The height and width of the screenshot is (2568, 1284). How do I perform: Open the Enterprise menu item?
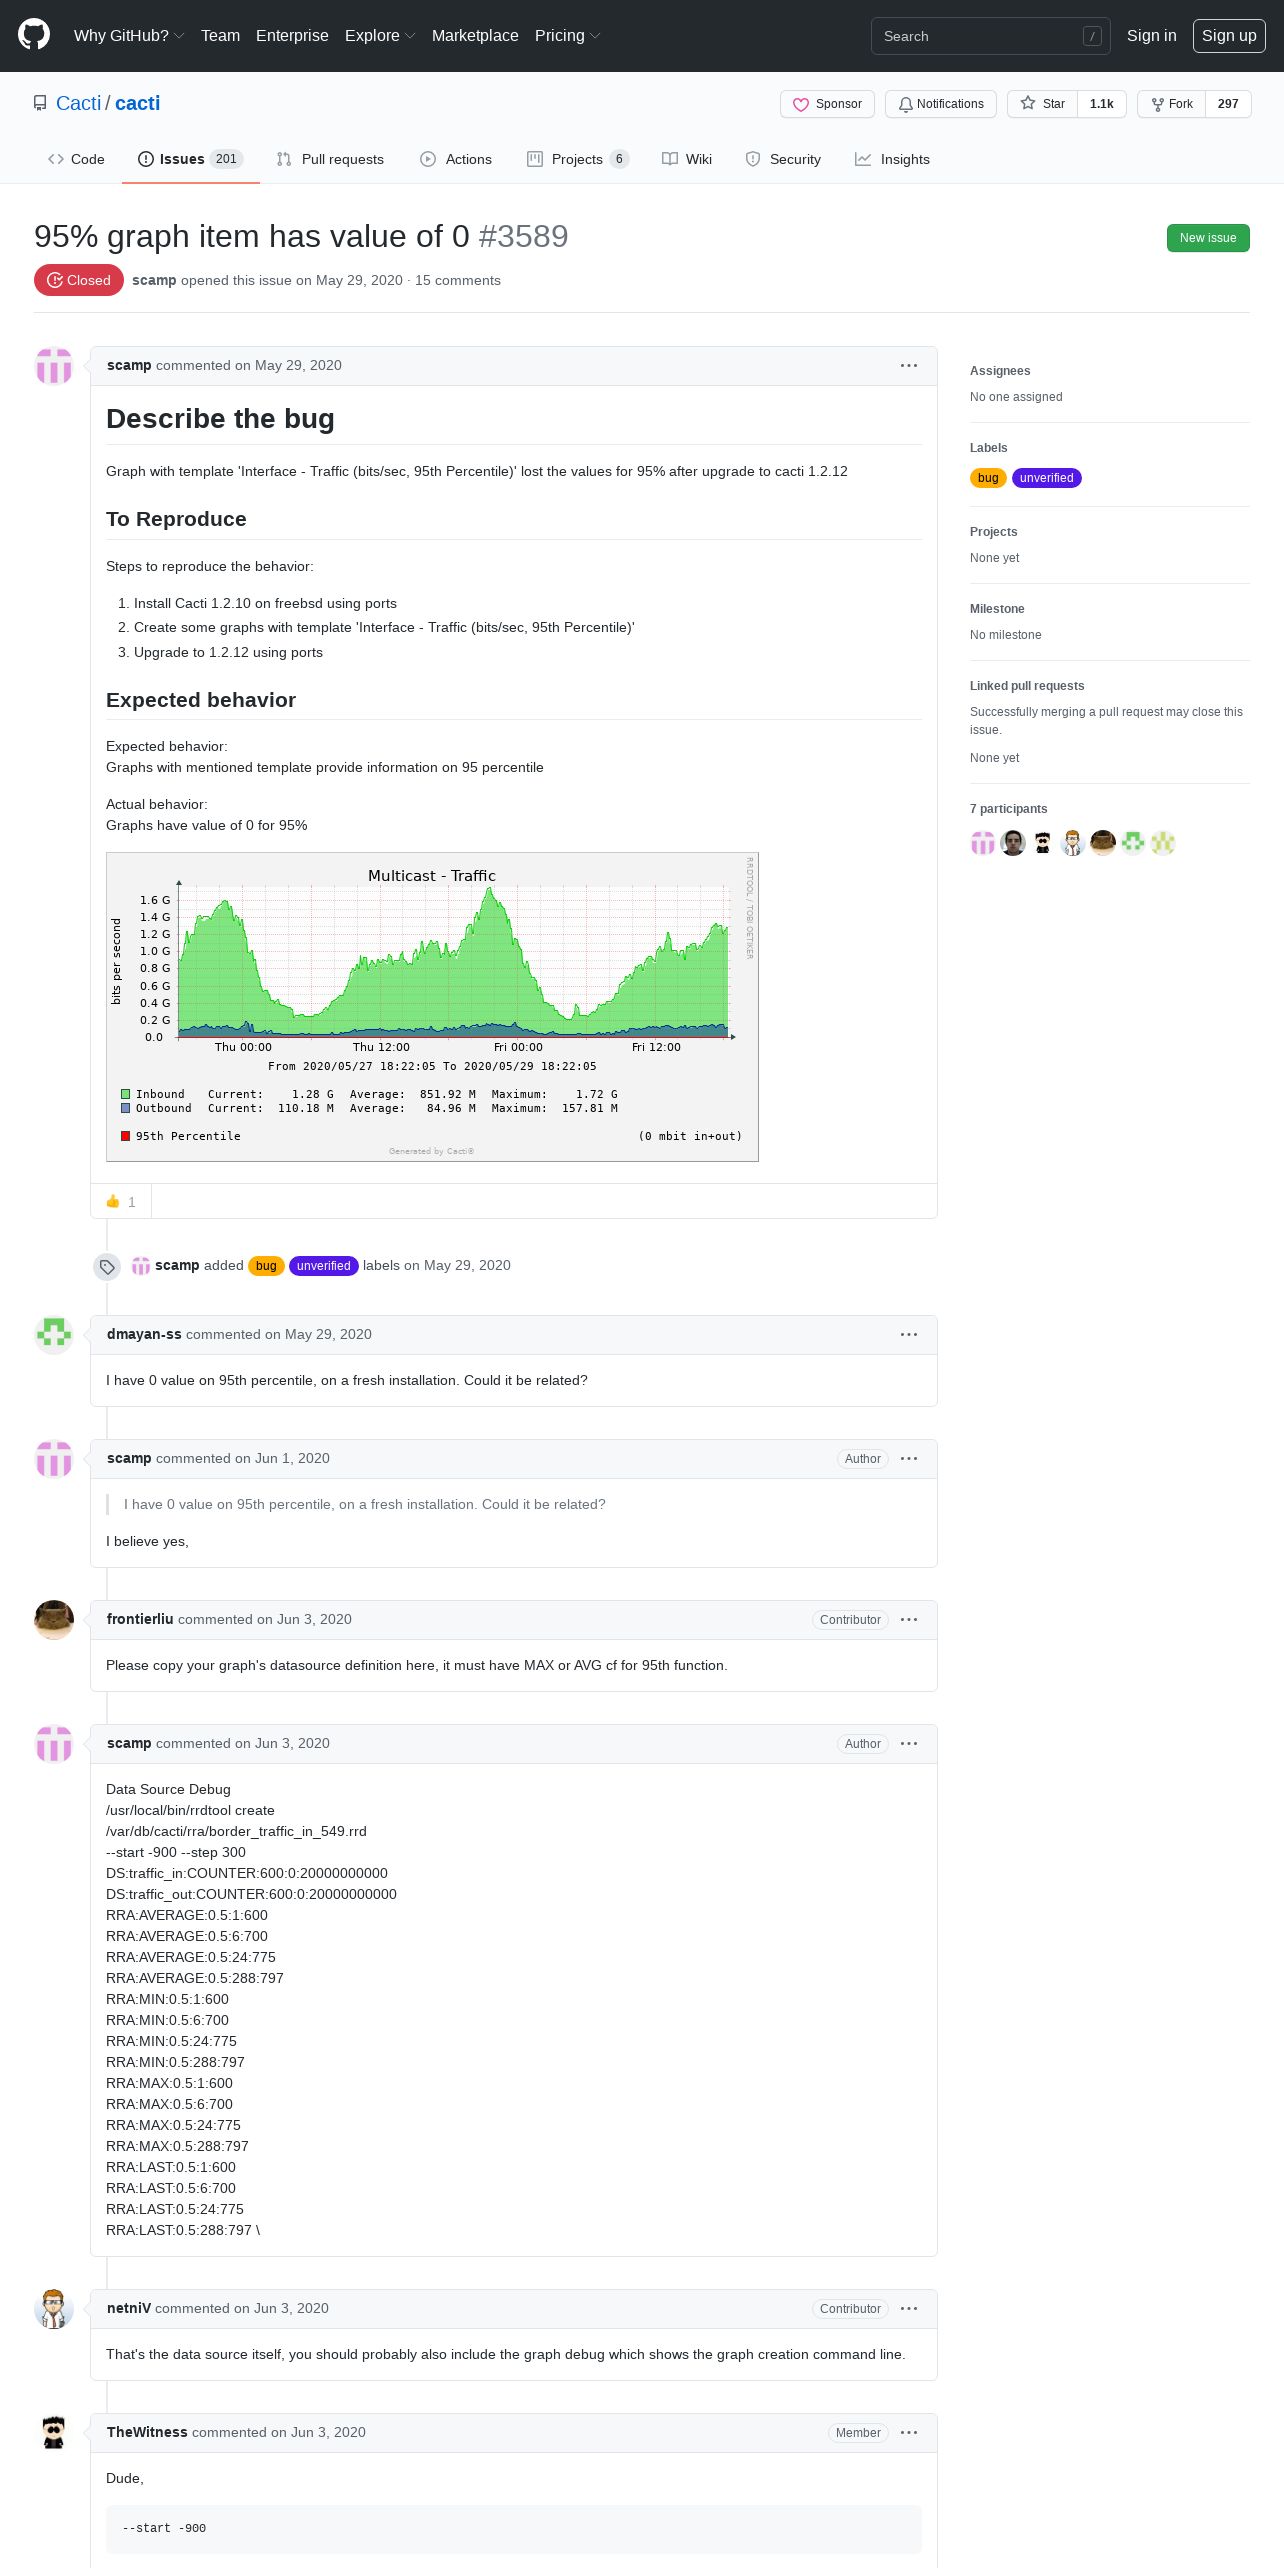point(292,36)
